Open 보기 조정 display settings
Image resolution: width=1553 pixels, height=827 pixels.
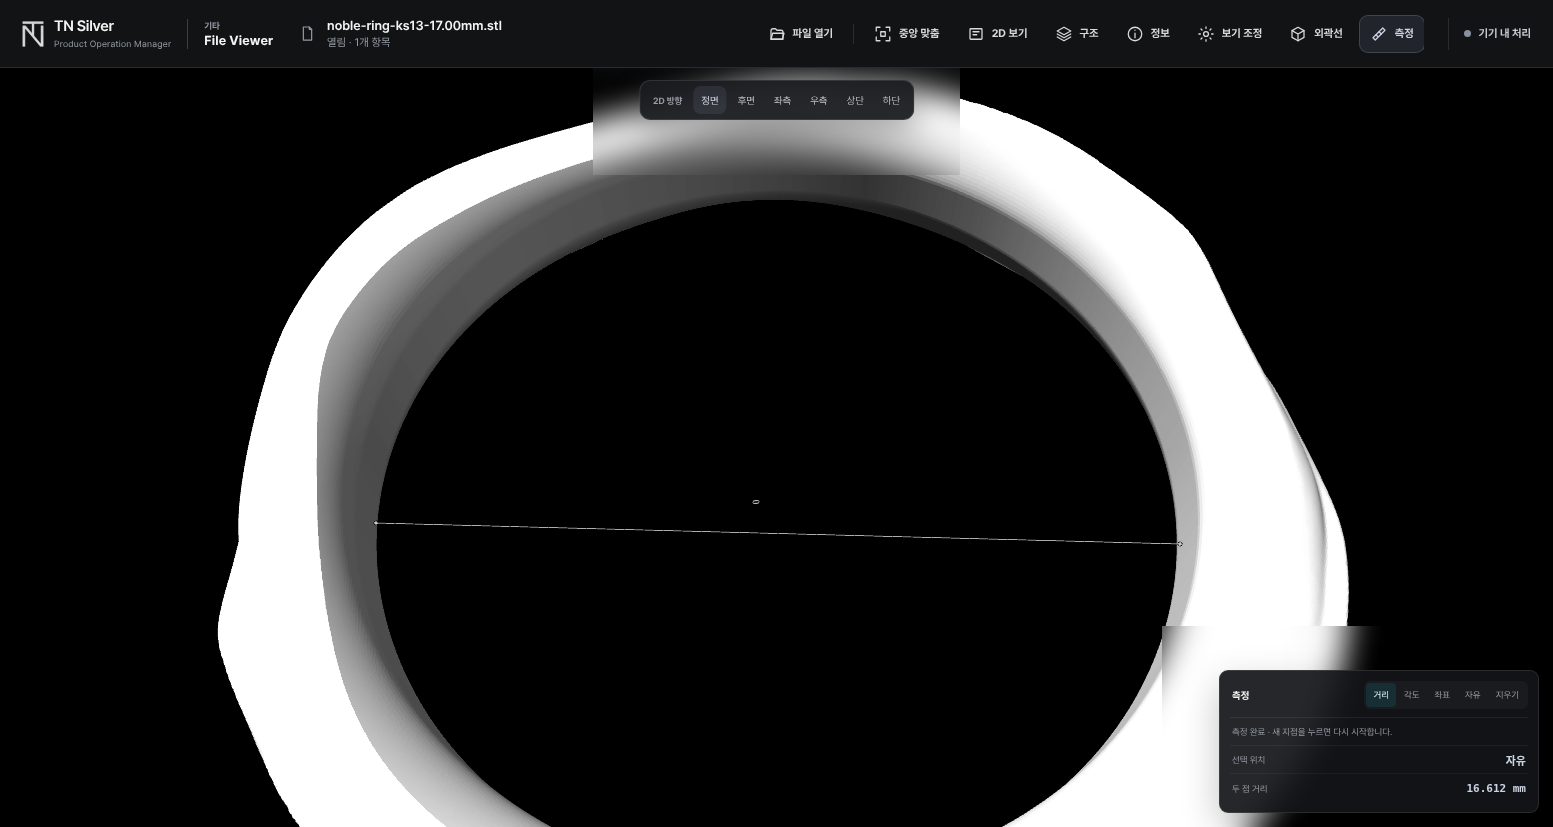click(1230, 34)
